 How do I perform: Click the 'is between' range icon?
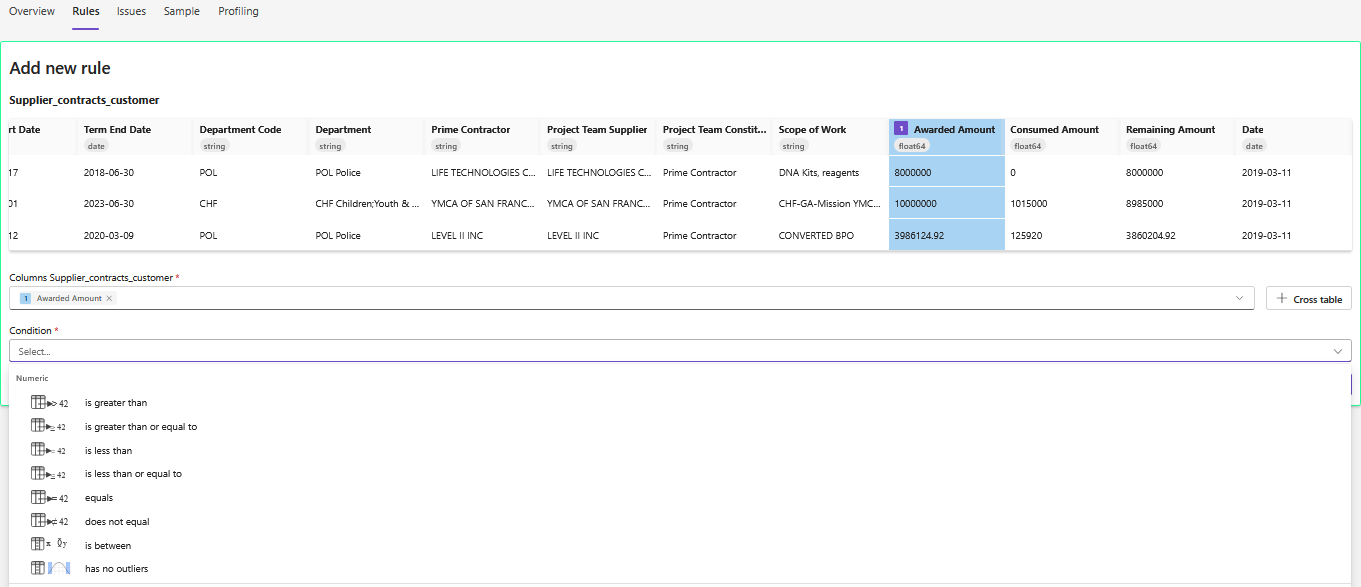pyautogui.click(x=49, y=545)
